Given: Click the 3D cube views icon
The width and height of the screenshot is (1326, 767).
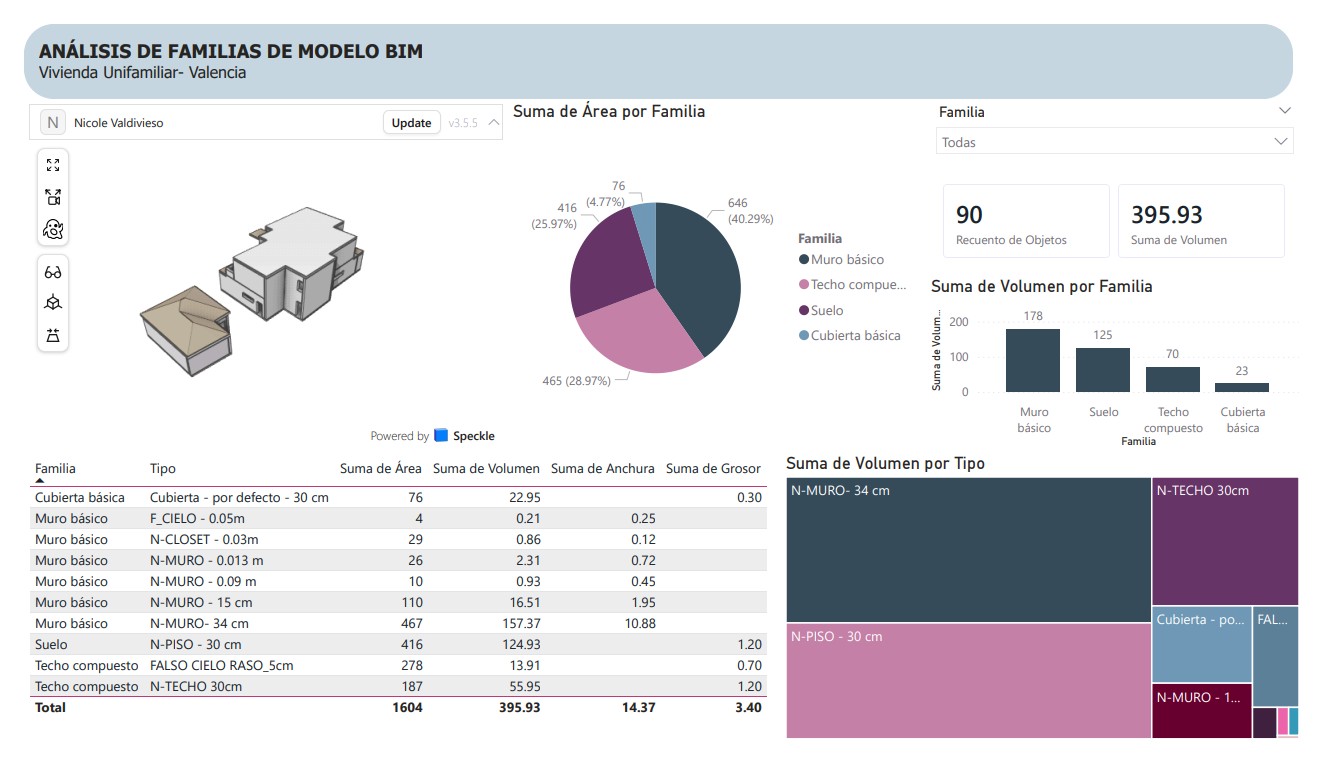Looking at the screenshot, I should point(53,303).
